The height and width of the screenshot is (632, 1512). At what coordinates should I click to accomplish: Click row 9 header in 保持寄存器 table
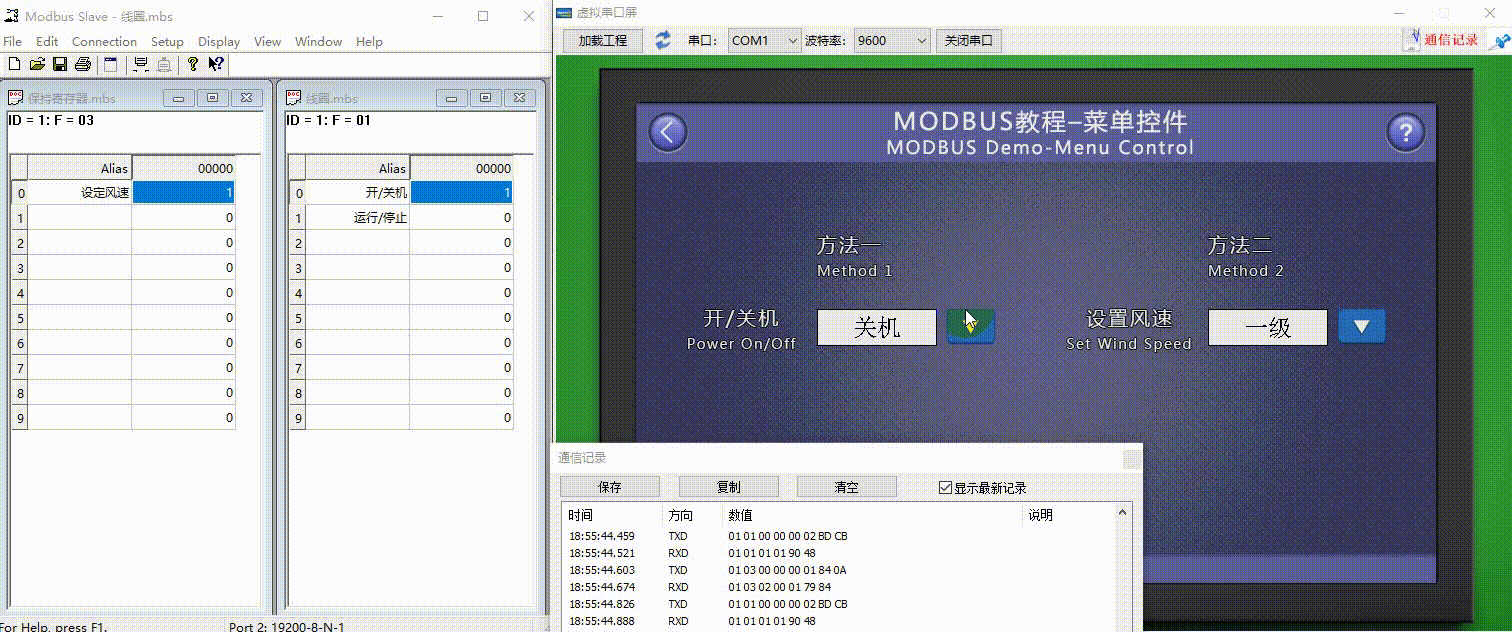pyautogui.click(x=20, y=418)
